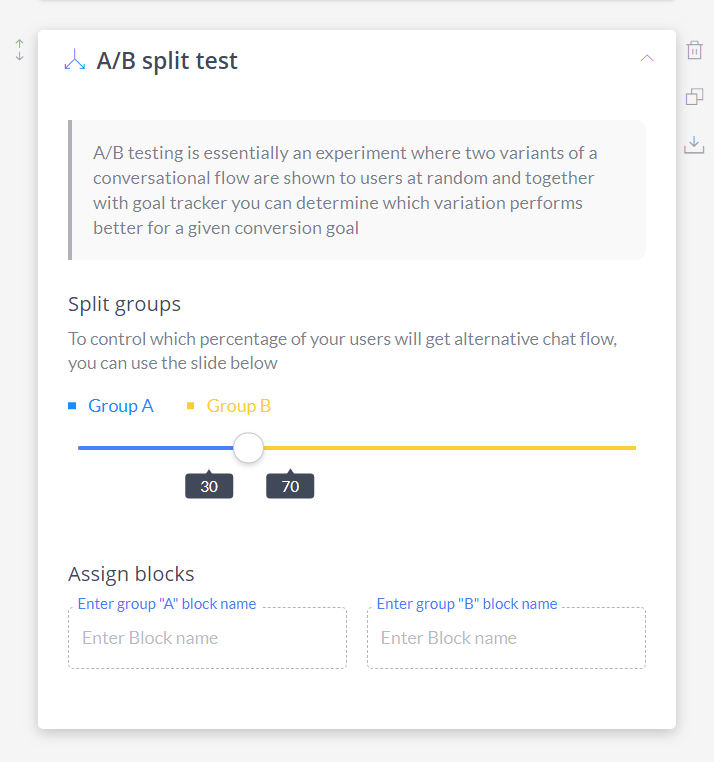714x762 pixels.
Task: Click the A/B testing description box
Action: [x=357, y=190]
